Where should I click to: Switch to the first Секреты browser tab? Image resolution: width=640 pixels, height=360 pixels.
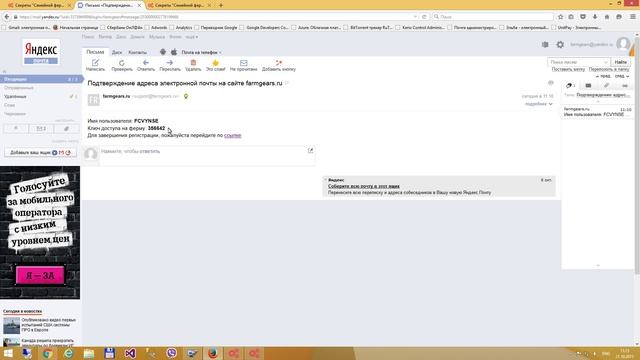coord(40,5)
